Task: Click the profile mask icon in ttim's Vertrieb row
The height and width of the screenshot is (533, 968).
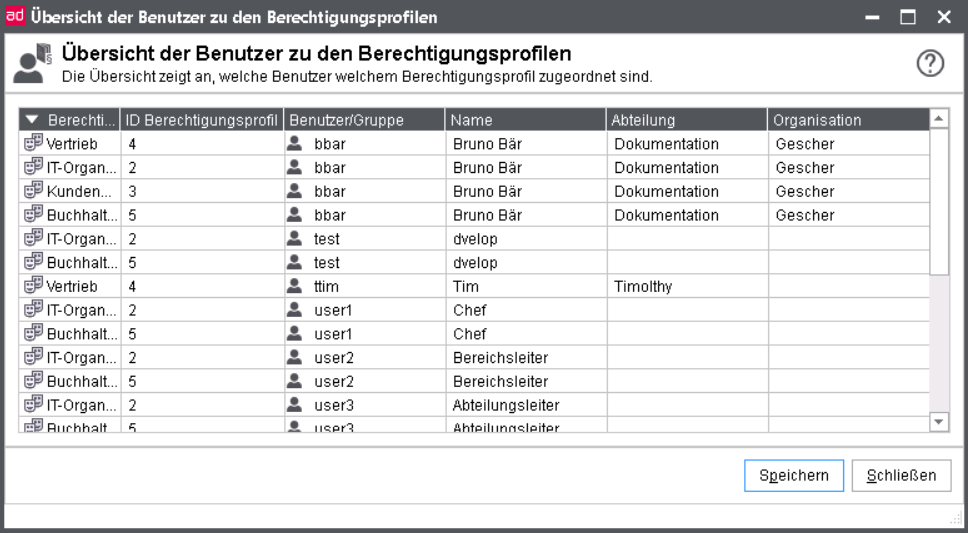Action: (x=33, y=286)
